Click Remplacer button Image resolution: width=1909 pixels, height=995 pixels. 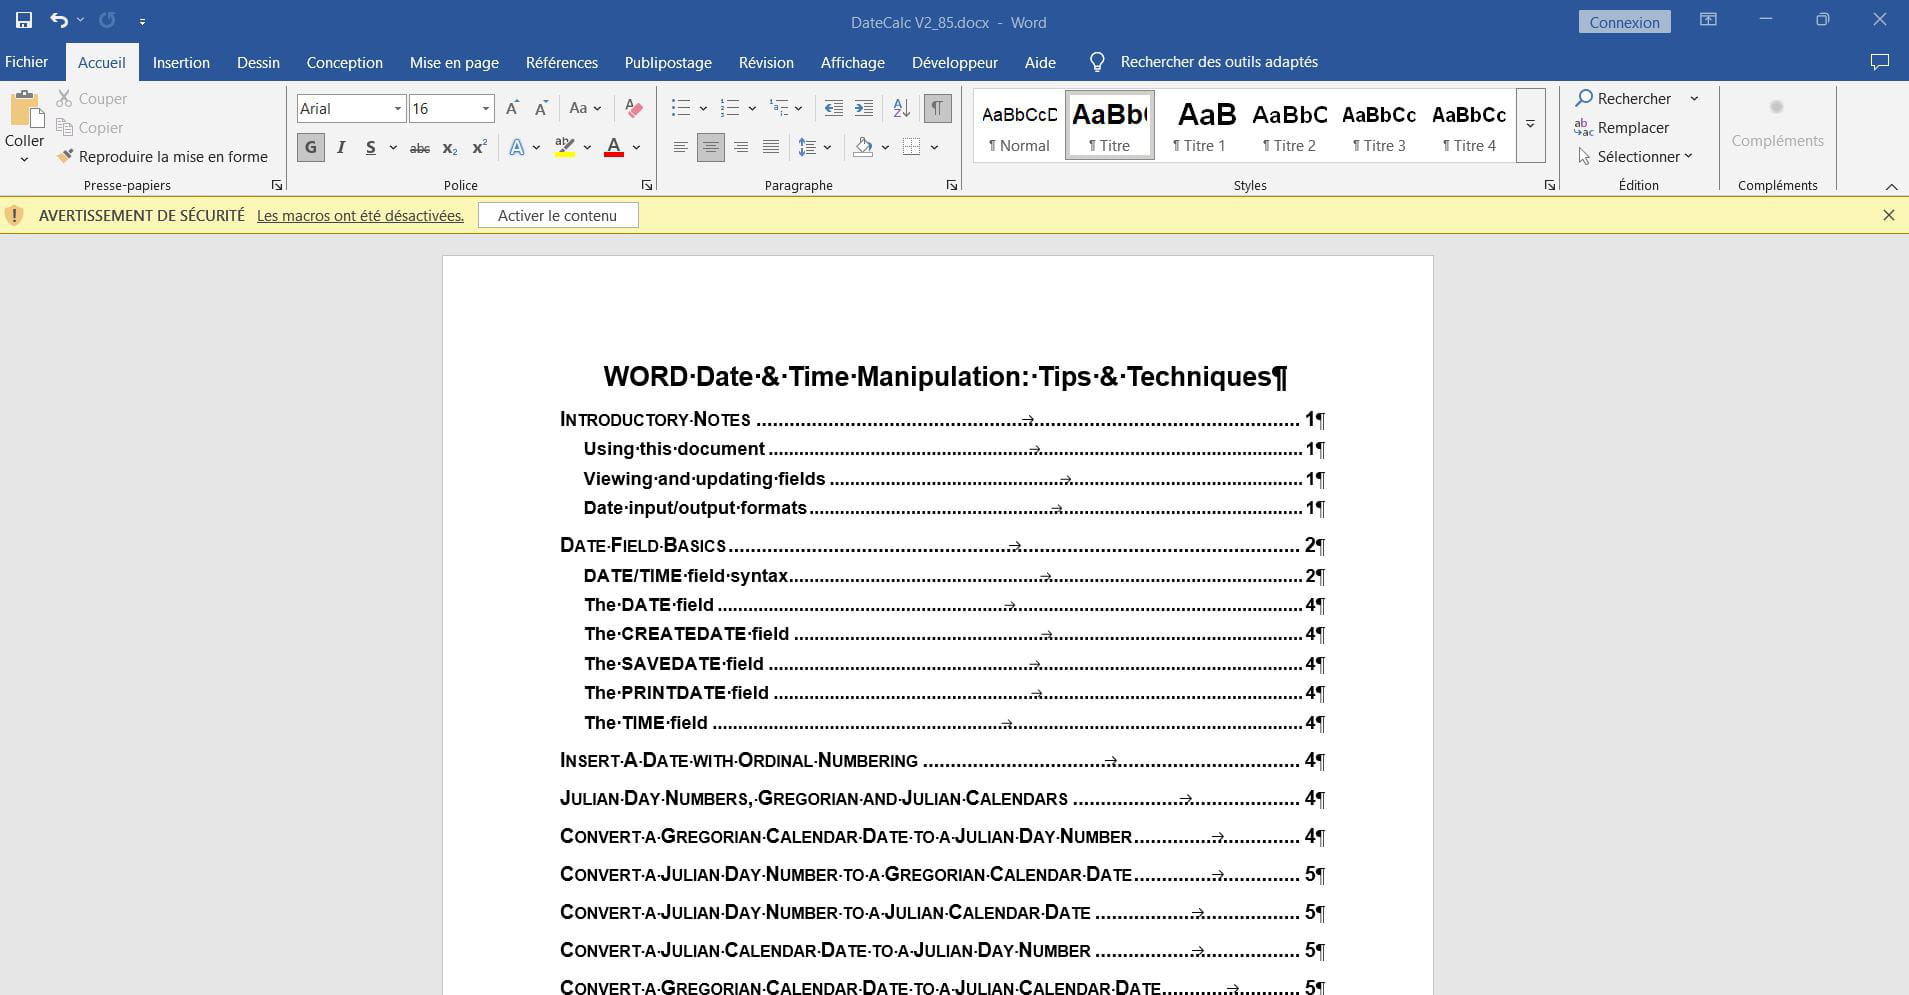(1621, 127)
